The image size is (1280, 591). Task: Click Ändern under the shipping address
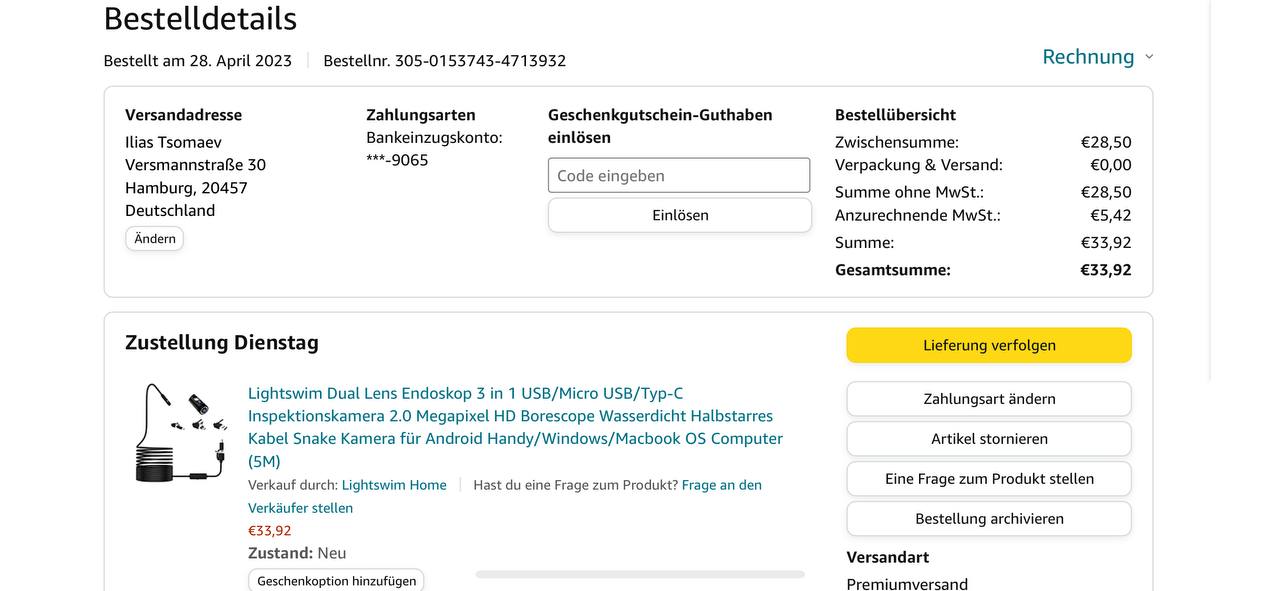point(154,239)
